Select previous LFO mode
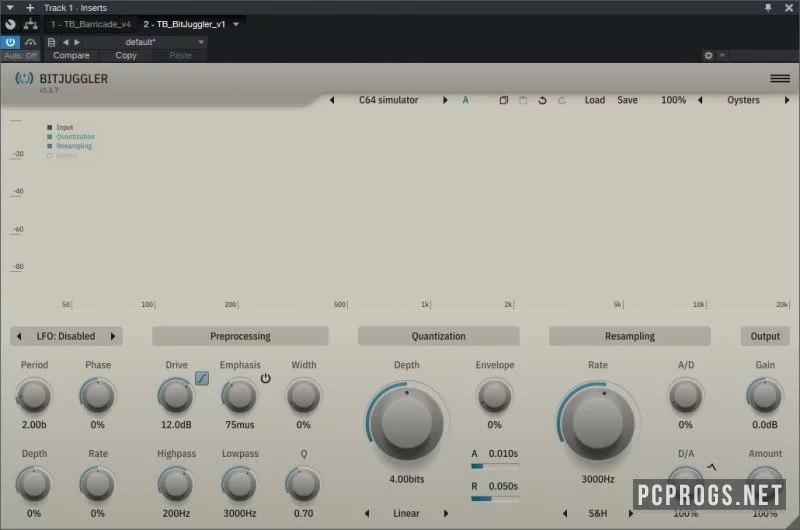This screenshot has height=530, width=800. [x=19, y=336]
